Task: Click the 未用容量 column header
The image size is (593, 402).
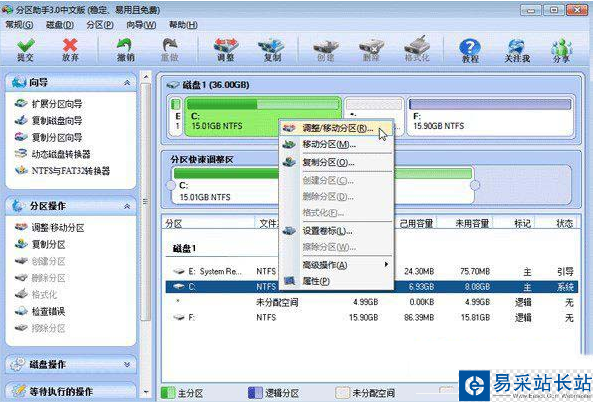Action: pos(472,224)
